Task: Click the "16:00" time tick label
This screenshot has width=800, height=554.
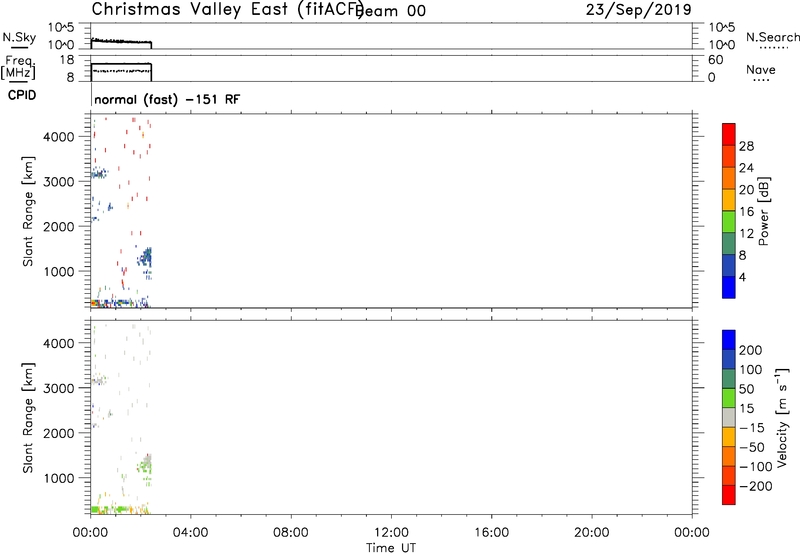Action: coord(491,533)
